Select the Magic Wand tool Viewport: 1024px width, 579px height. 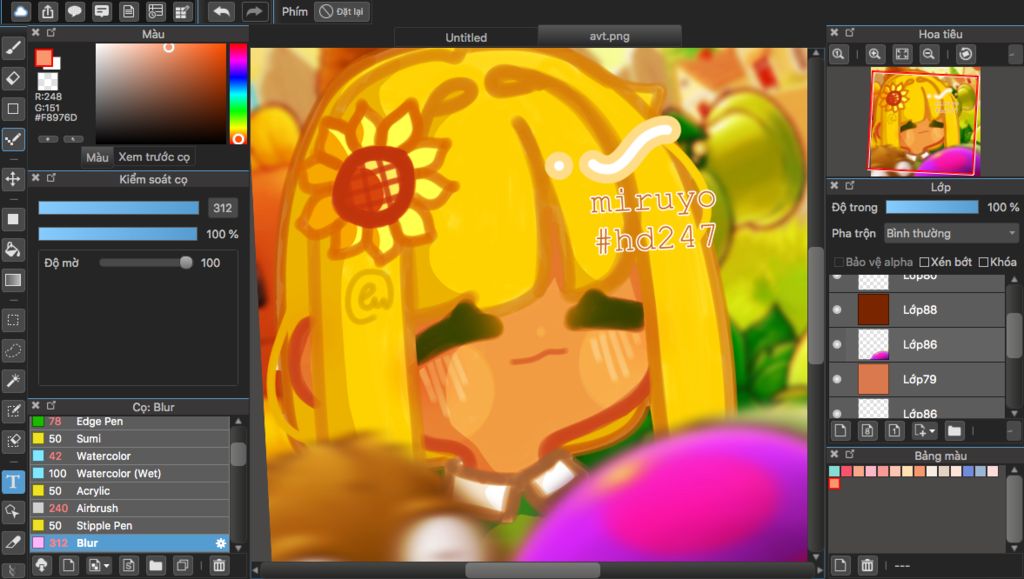point(13,381)
